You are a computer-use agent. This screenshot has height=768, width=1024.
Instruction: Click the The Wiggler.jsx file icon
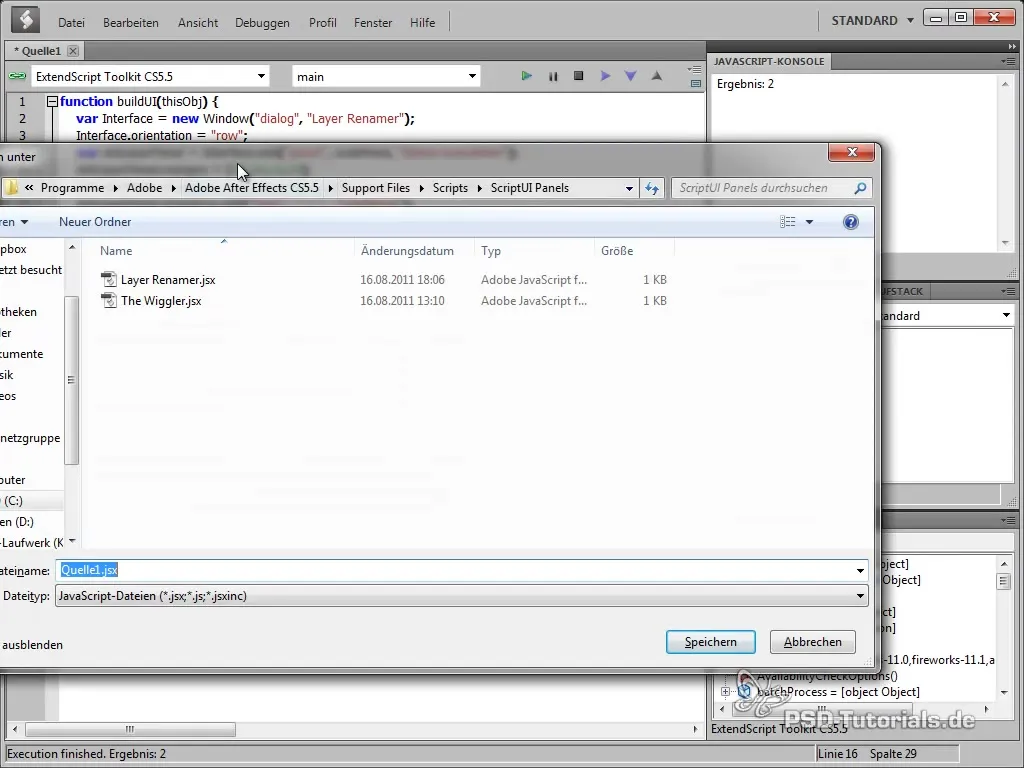[108, 300]
